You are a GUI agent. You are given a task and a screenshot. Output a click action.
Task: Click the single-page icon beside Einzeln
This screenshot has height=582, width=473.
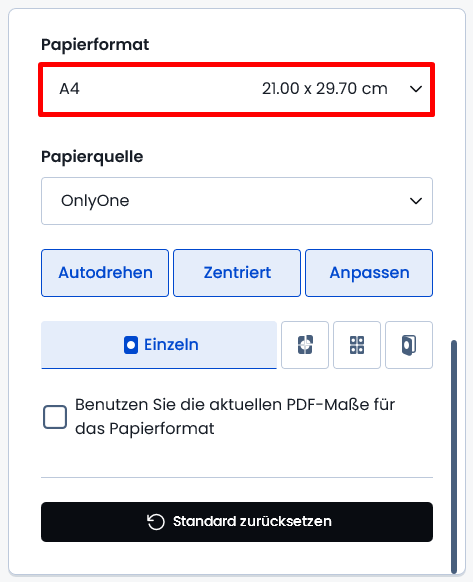[131, 345]
